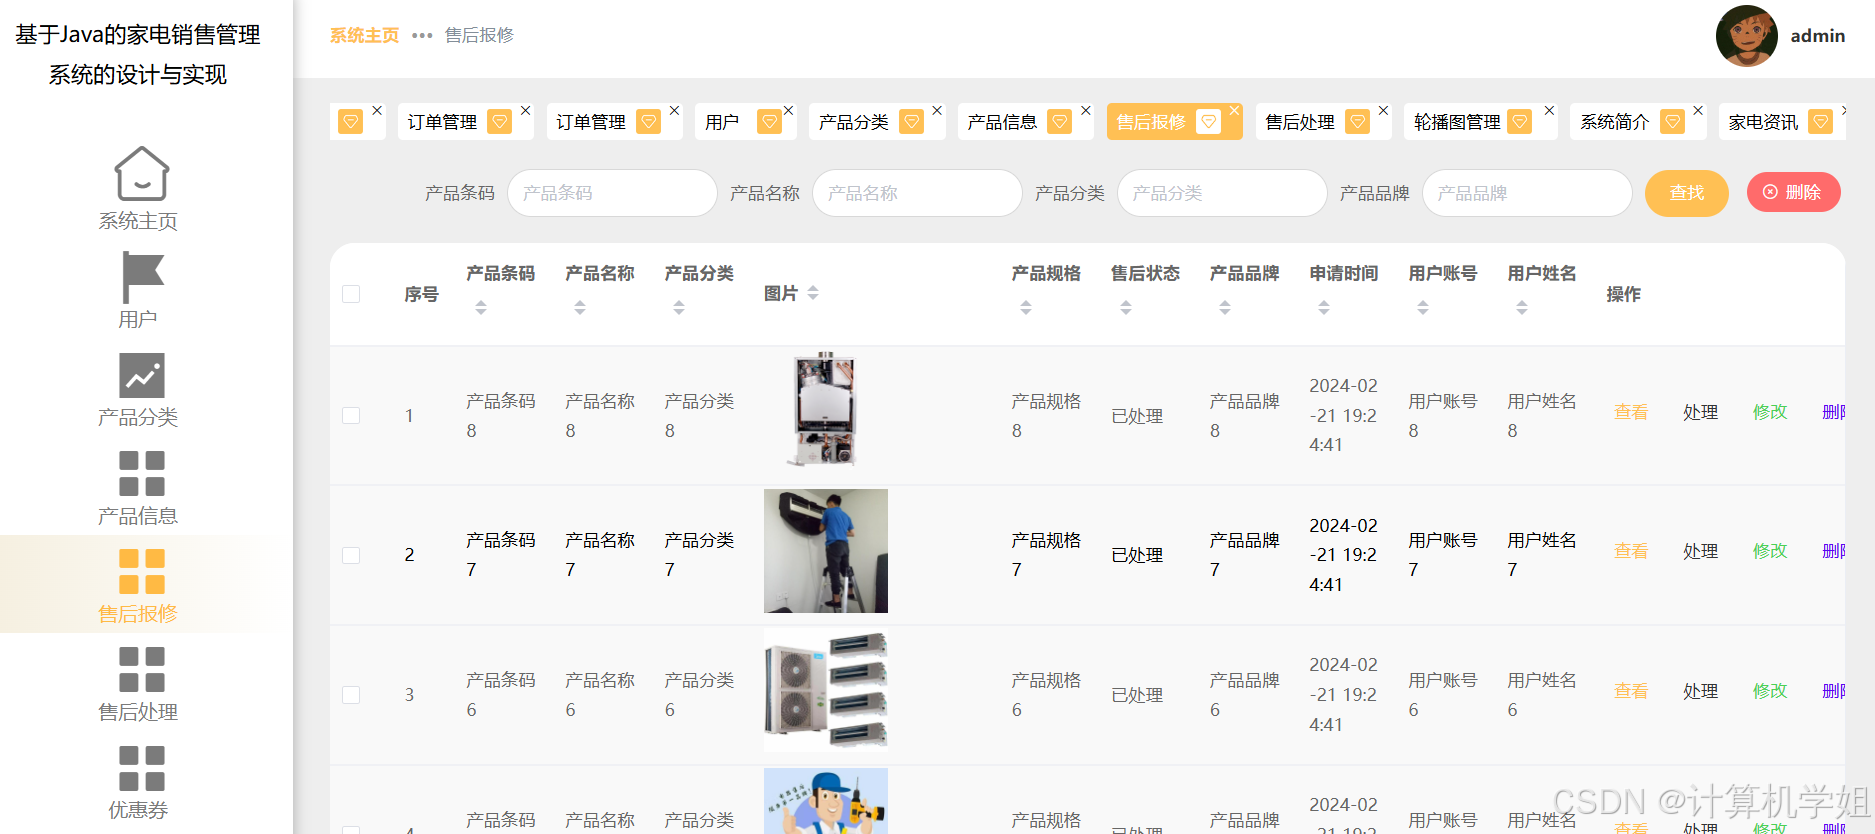The image size is (1875, 834).
Task: Check the checkbox for row 2
Action: tap(351, 555)
